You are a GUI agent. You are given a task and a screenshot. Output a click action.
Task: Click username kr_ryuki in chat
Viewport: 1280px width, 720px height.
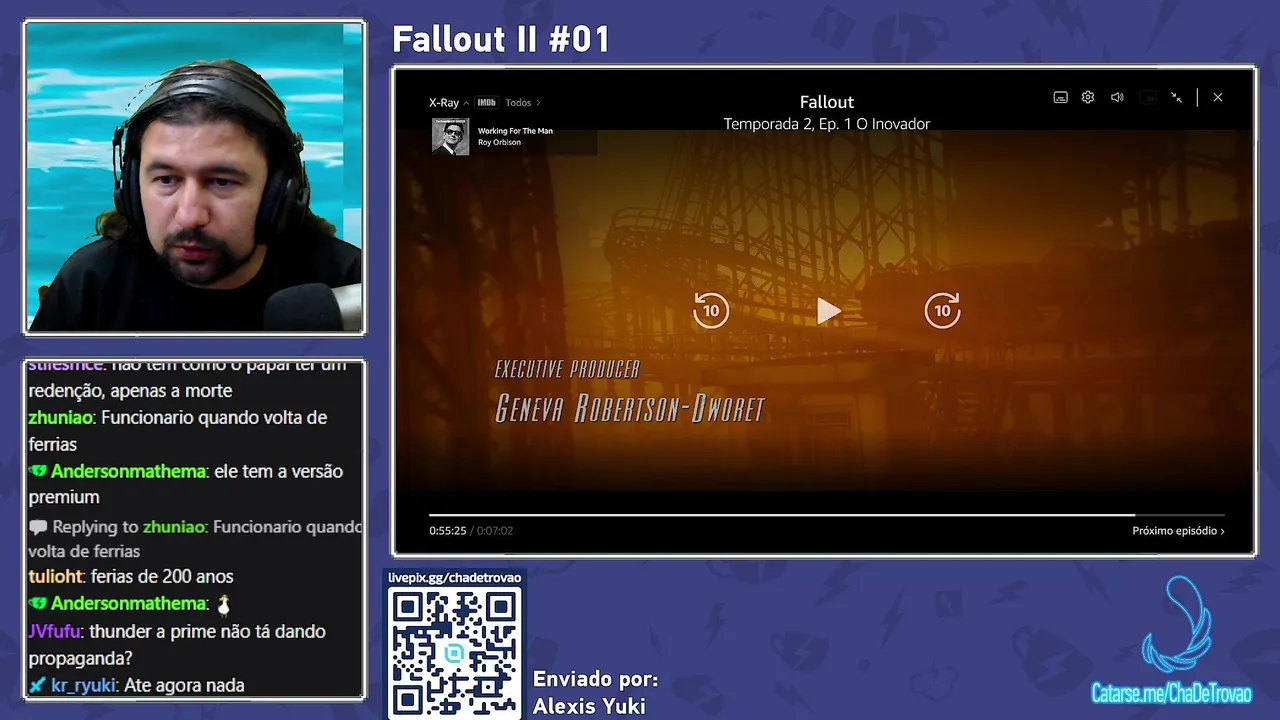point(83,686)
